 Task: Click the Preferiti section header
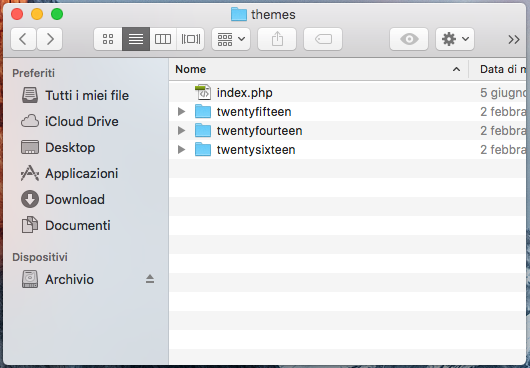point(33,73)
